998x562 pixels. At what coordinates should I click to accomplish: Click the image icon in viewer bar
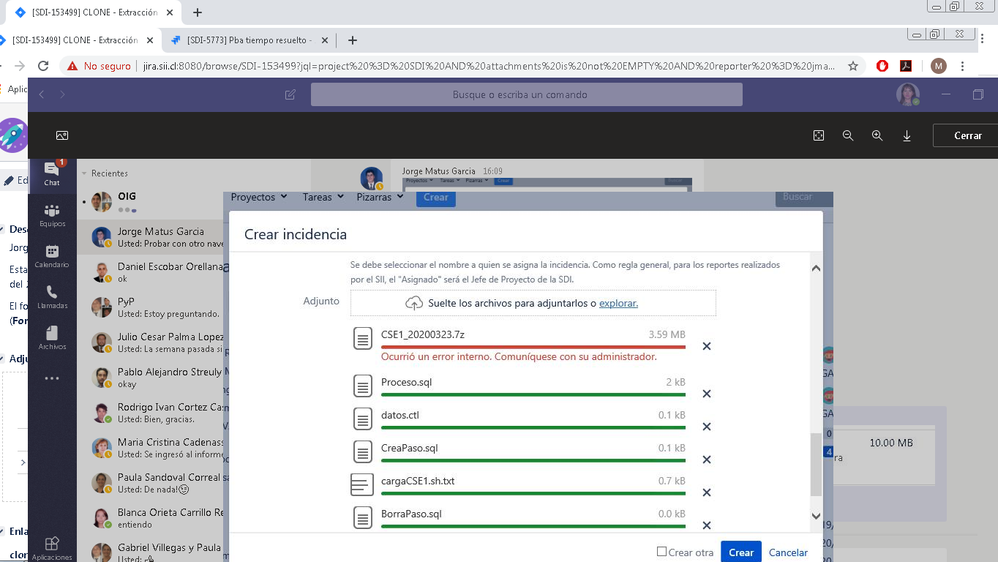pyautogui.click(x=62, y=136)
